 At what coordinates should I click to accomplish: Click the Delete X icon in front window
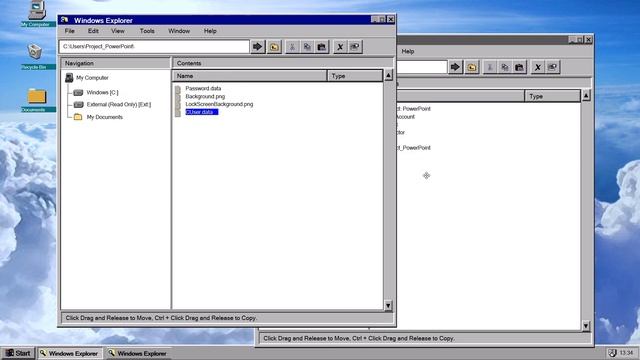click(x=340, y=47)
